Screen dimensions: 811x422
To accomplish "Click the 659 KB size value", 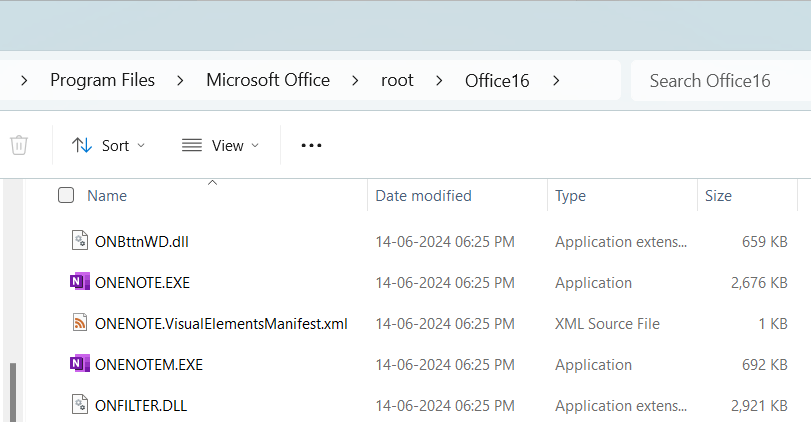I will 764,242.
